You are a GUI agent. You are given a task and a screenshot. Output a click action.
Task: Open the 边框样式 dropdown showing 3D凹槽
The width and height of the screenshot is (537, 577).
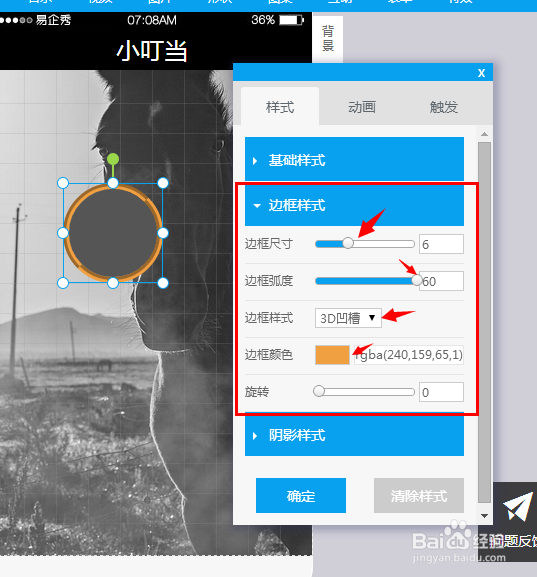point(348,318)
